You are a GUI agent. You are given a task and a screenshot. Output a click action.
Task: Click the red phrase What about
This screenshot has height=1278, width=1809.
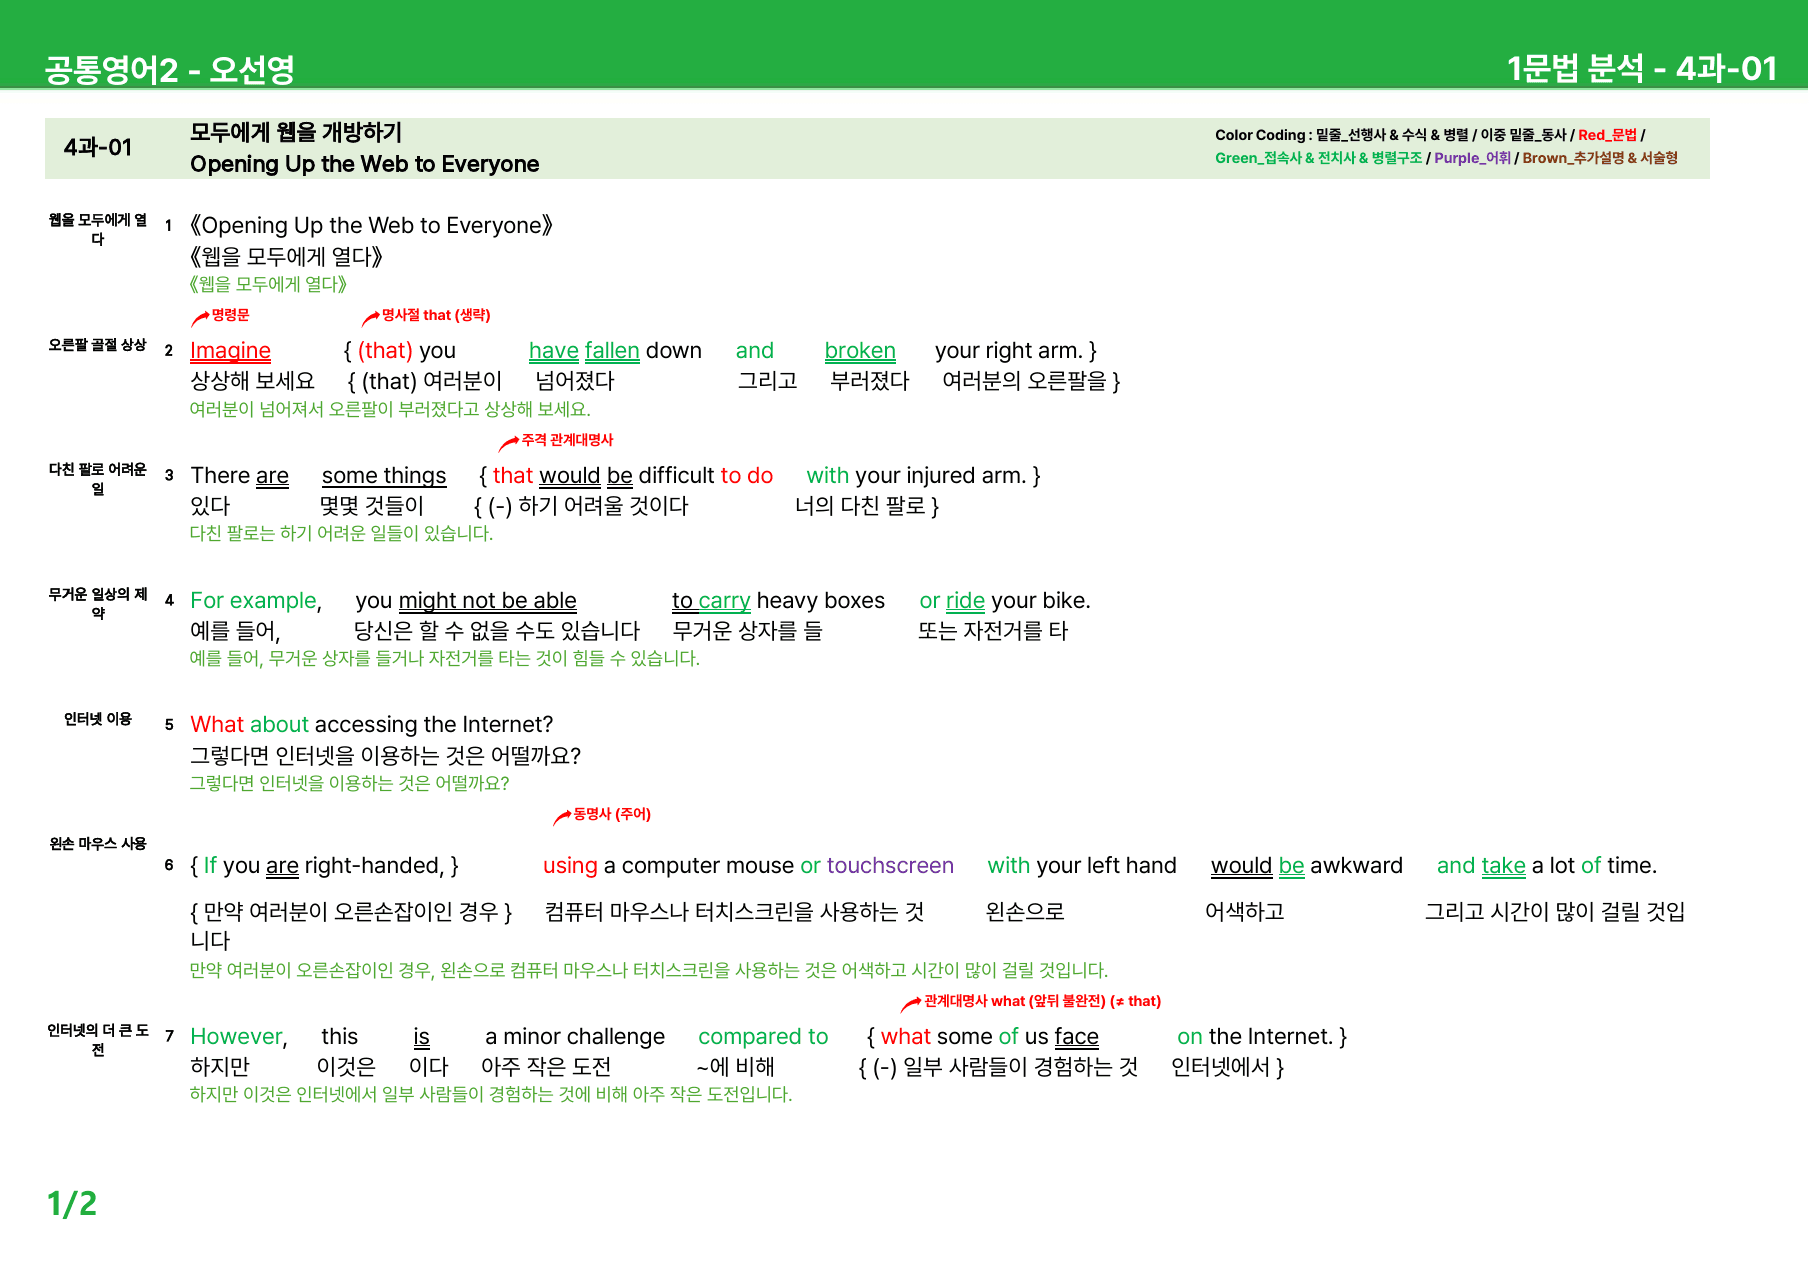click(x=249, y=725)
